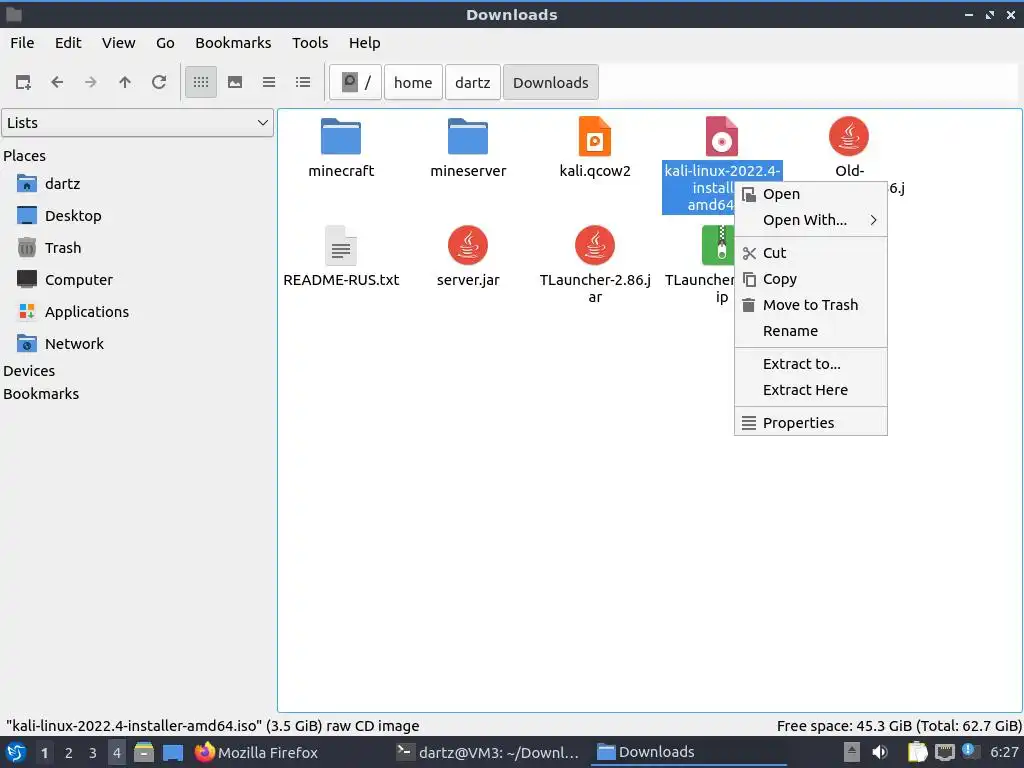The width and height of the screenshot is (1024, 768).
Task: Open Applications in Places sidebar
Action: coord(87,312)
